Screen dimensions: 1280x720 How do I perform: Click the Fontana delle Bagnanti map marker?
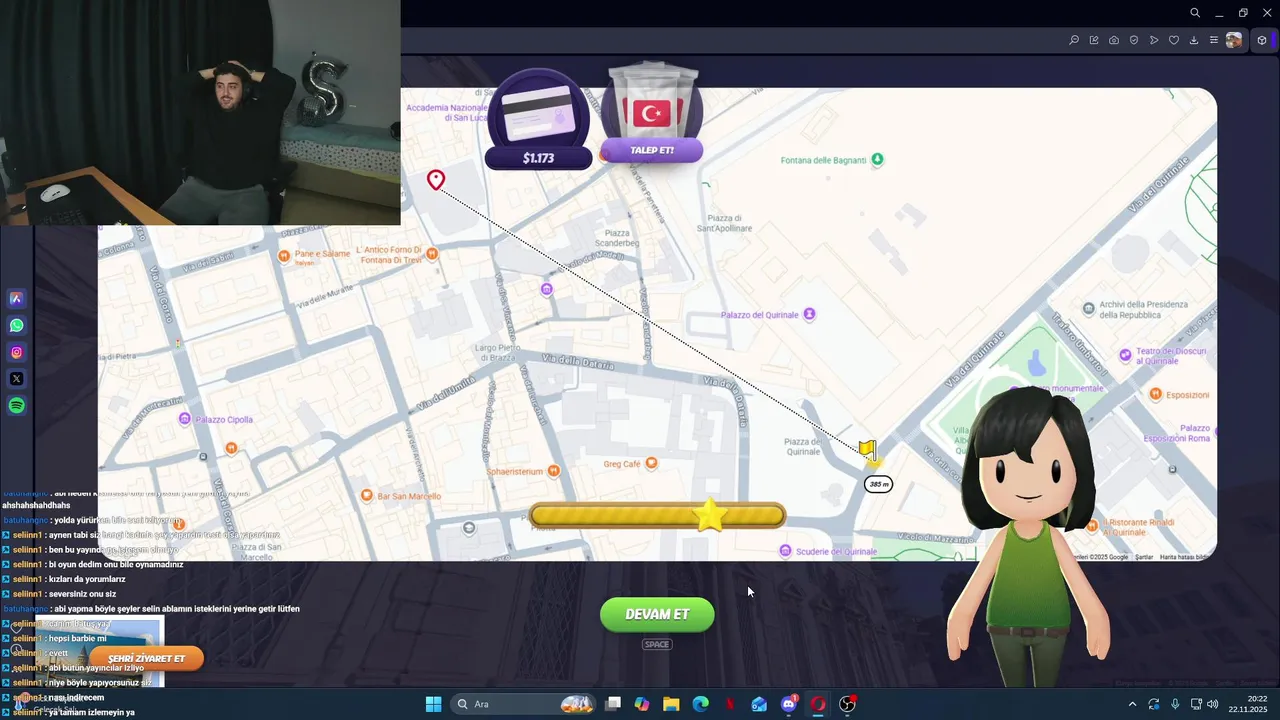click(x=877, y=159)
